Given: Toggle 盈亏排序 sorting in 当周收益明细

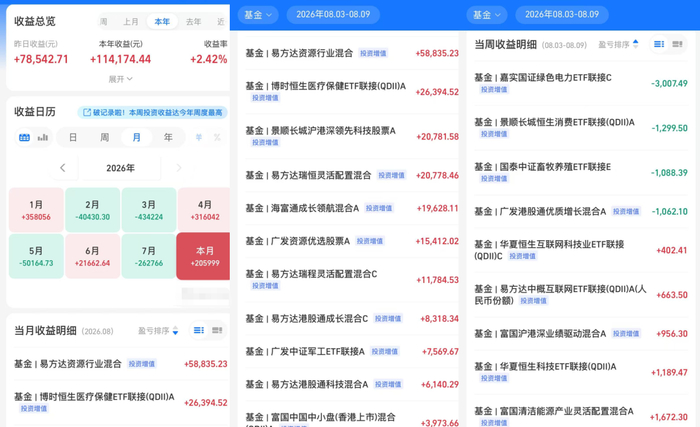Looking at the screenshot, I should (618, 44).
